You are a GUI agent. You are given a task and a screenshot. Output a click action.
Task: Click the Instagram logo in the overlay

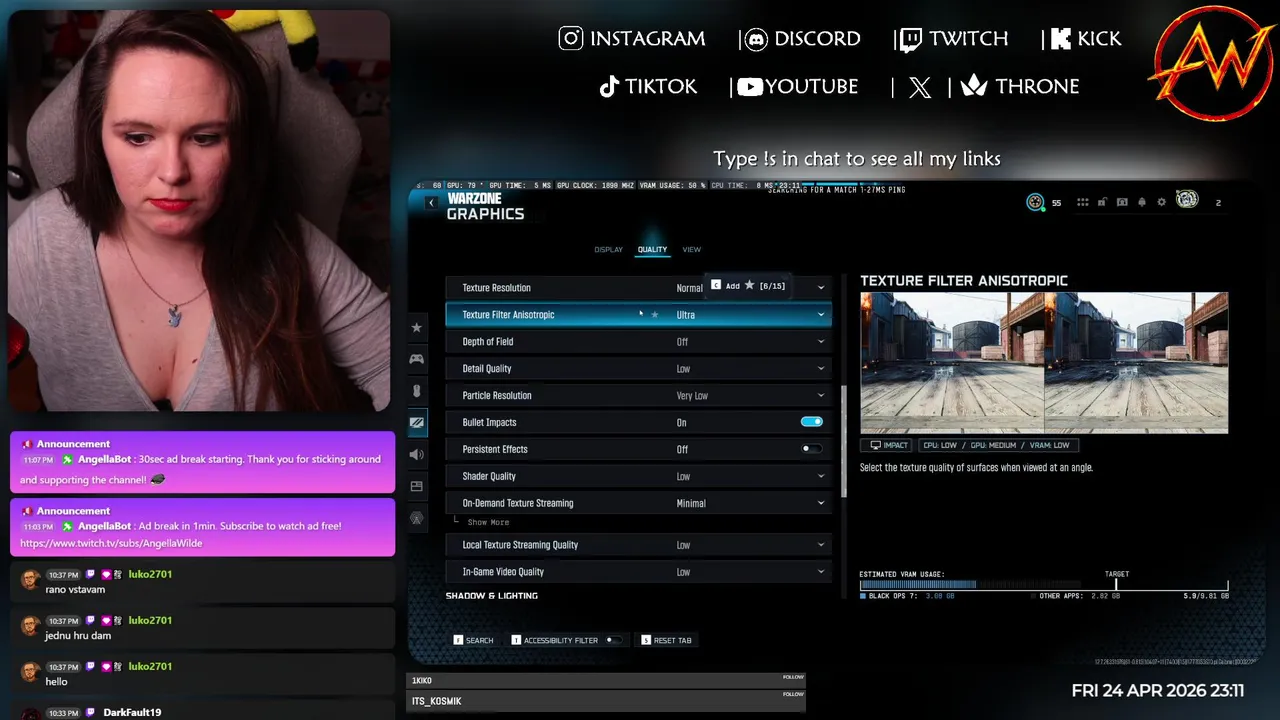pos(571,39)
